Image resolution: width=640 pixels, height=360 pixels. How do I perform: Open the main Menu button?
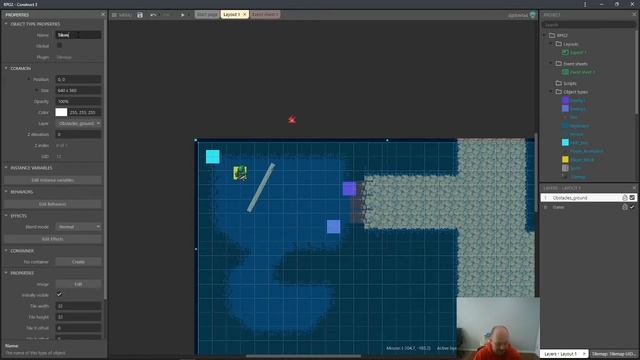pos(122,15)
